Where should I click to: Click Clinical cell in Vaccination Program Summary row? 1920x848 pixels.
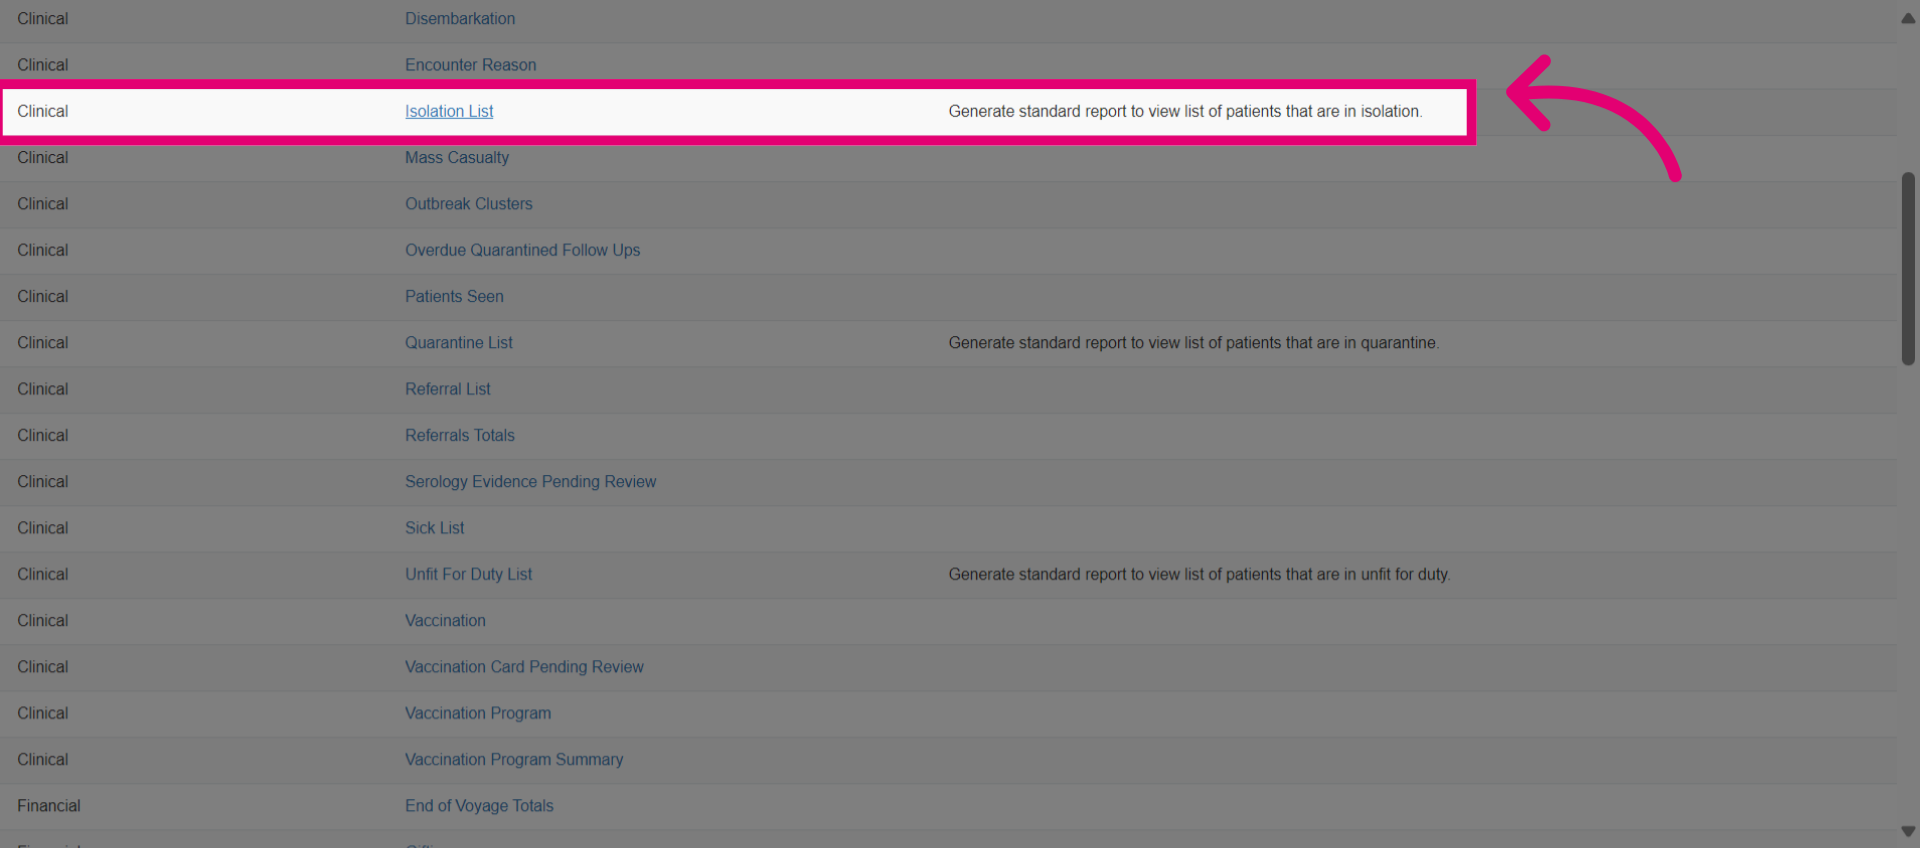[x=43, y=759]
